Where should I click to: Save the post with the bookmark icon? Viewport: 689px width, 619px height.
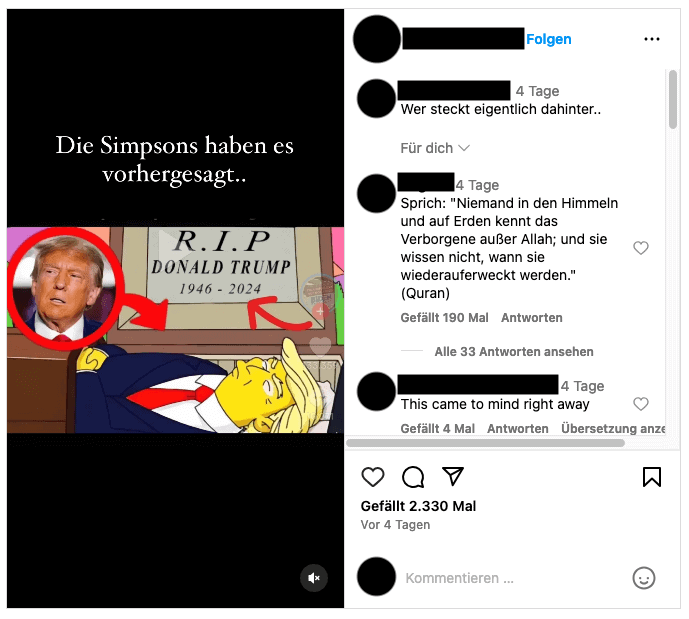[x=652, y=477]
